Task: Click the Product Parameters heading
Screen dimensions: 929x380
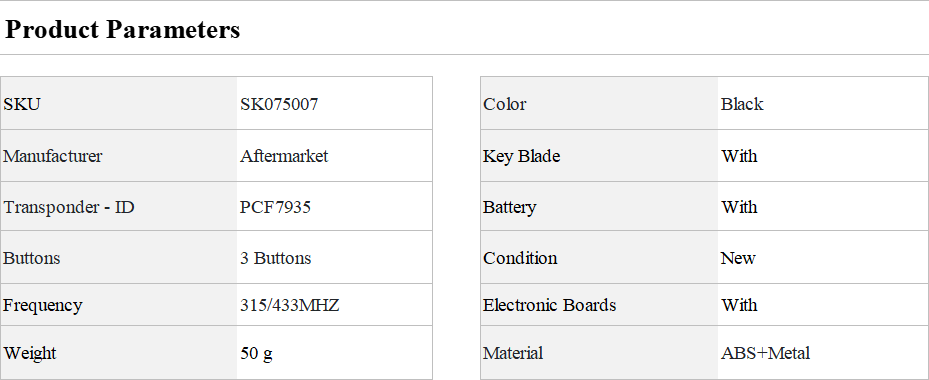Action: pos(123,29)
